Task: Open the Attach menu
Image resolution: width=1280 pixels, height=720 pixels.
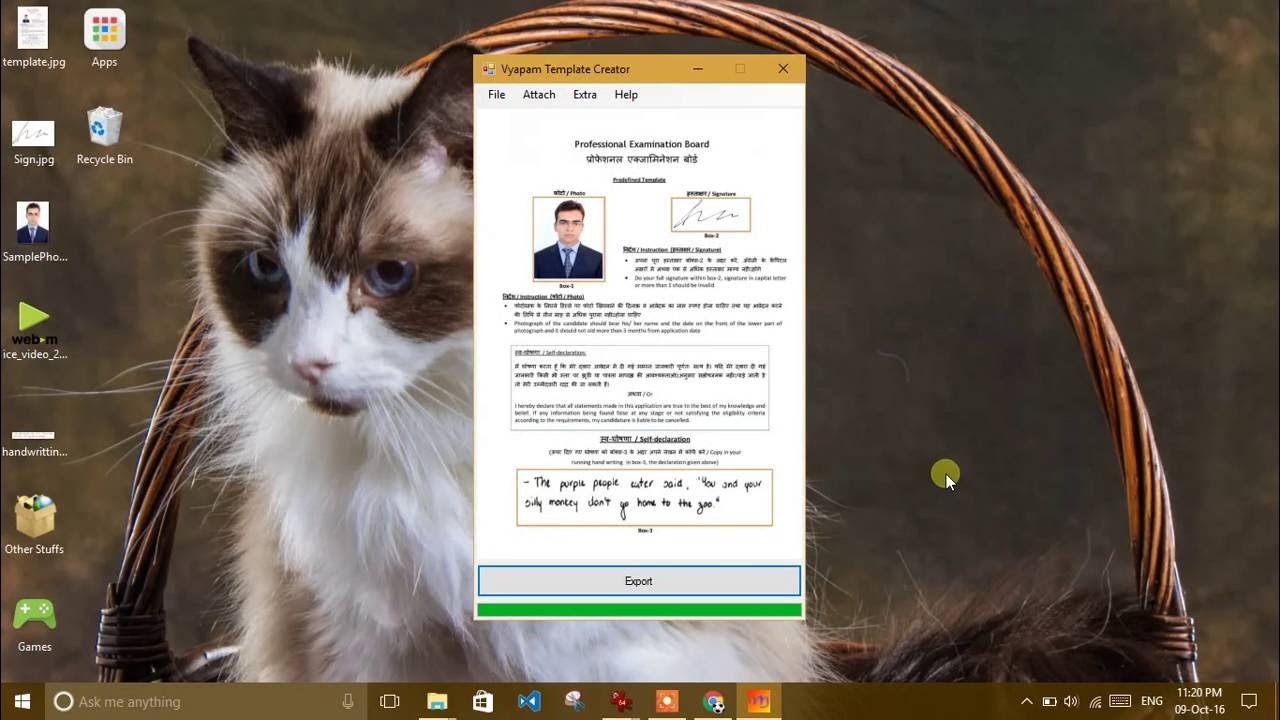Action: coord(539,95)
